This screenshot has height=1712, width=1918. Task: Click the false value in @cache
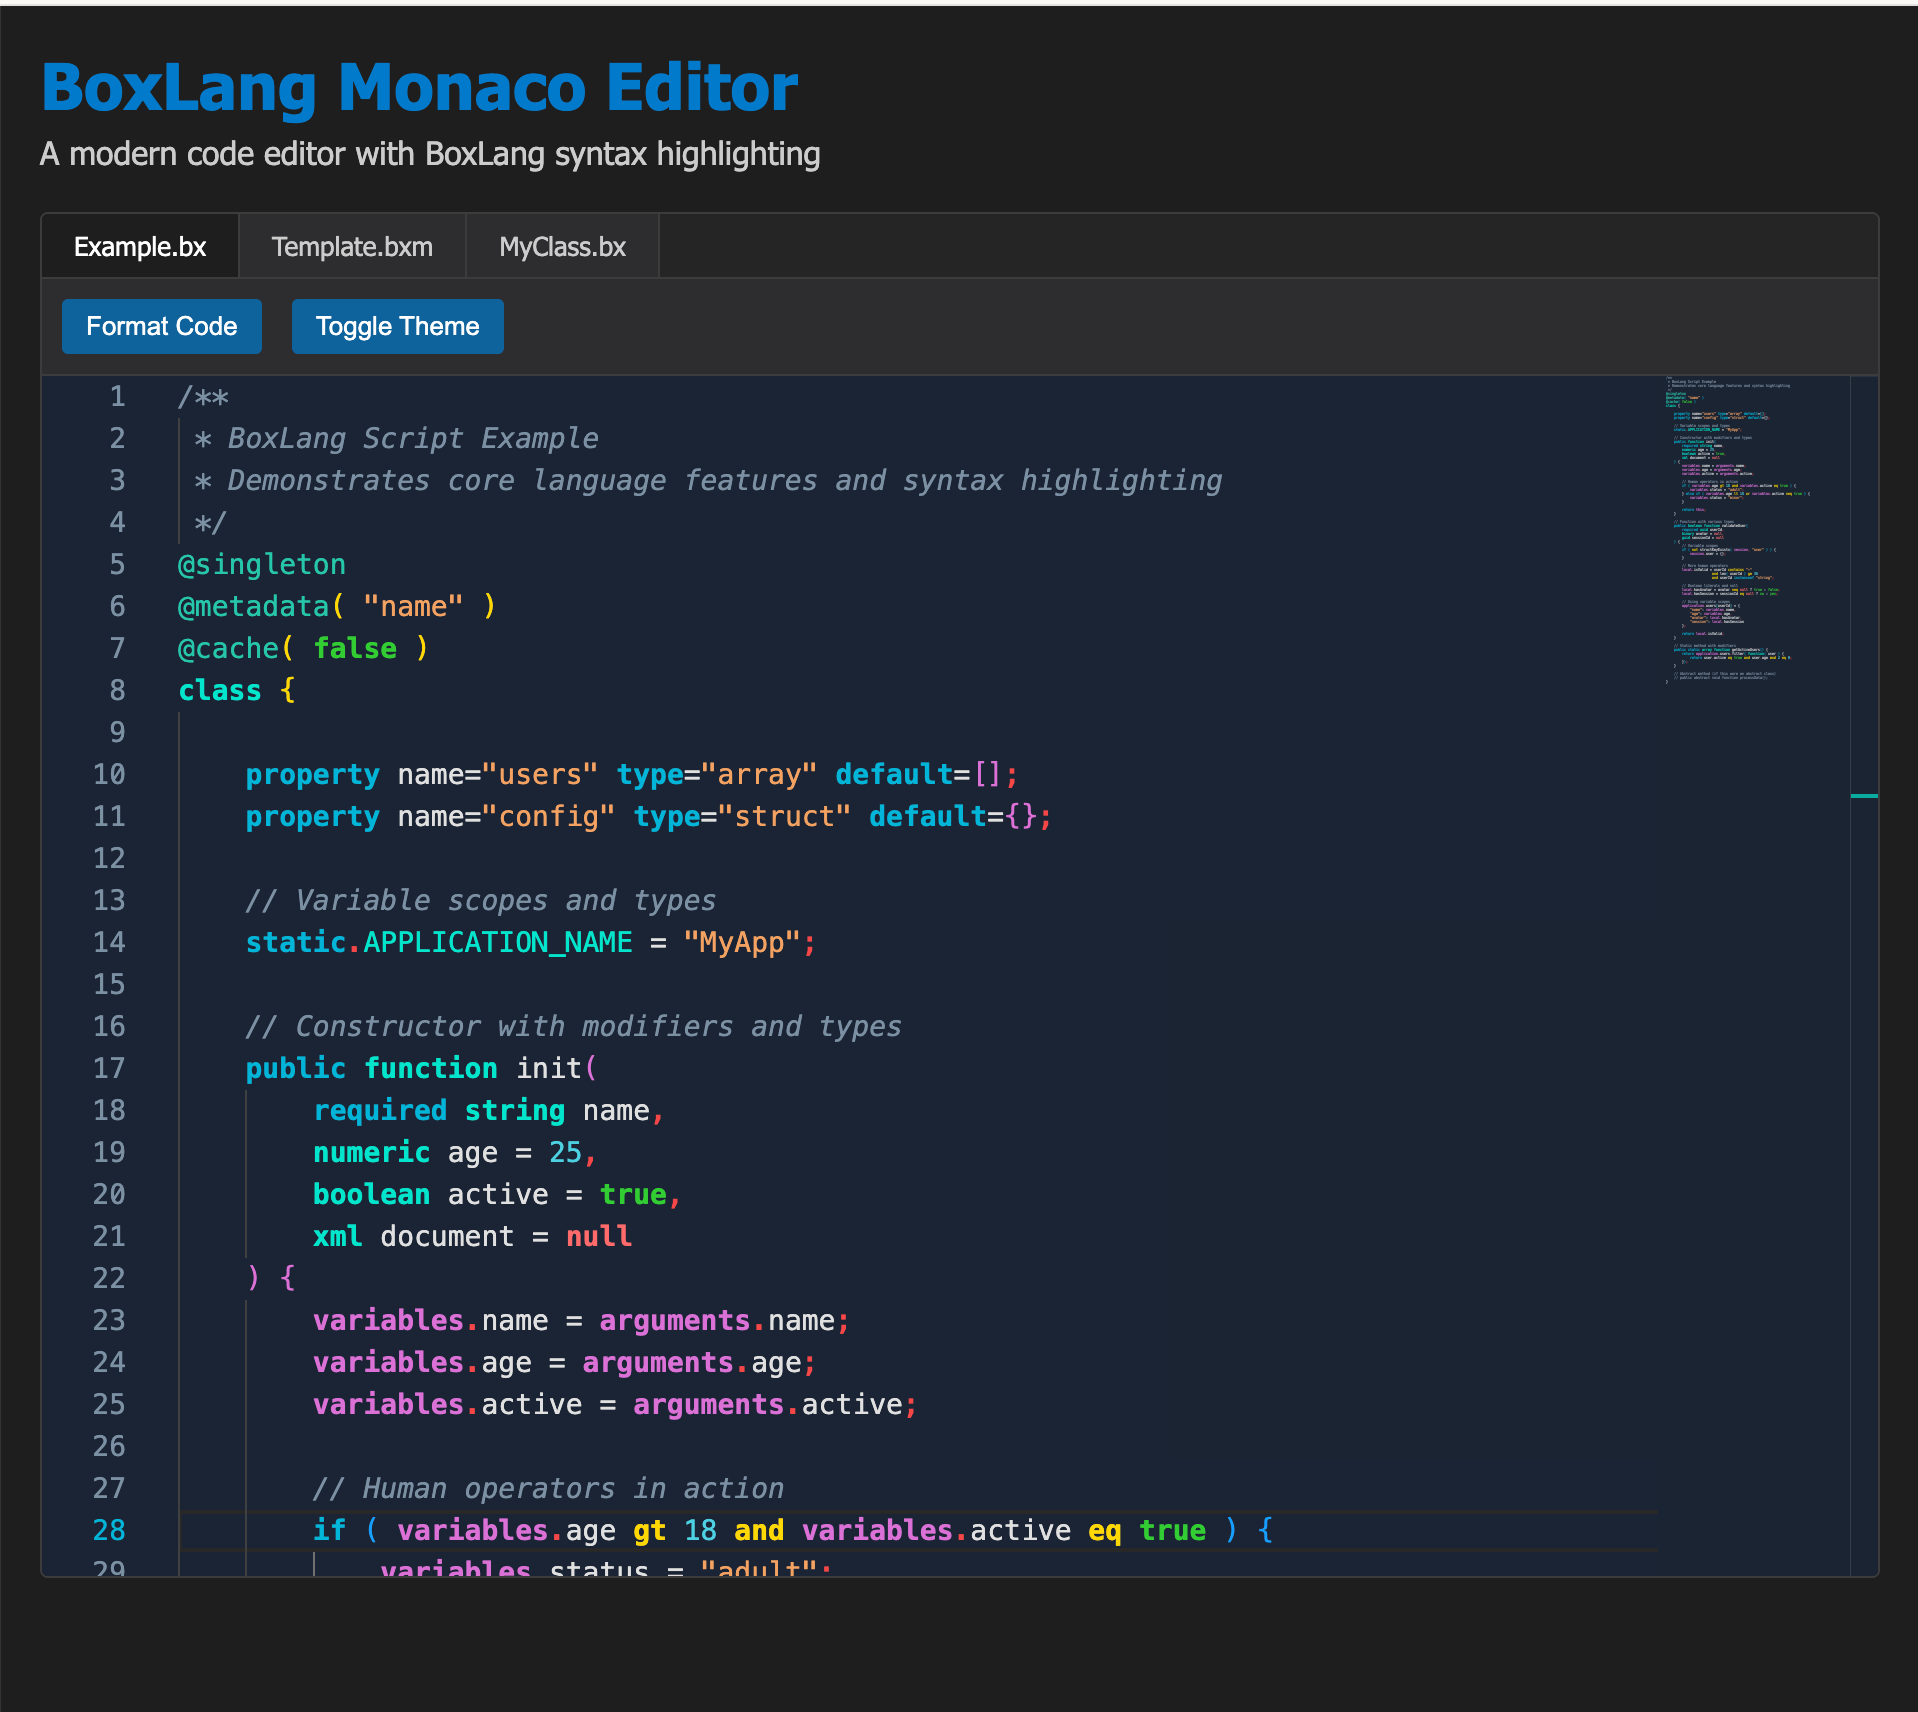coord(355,649)
